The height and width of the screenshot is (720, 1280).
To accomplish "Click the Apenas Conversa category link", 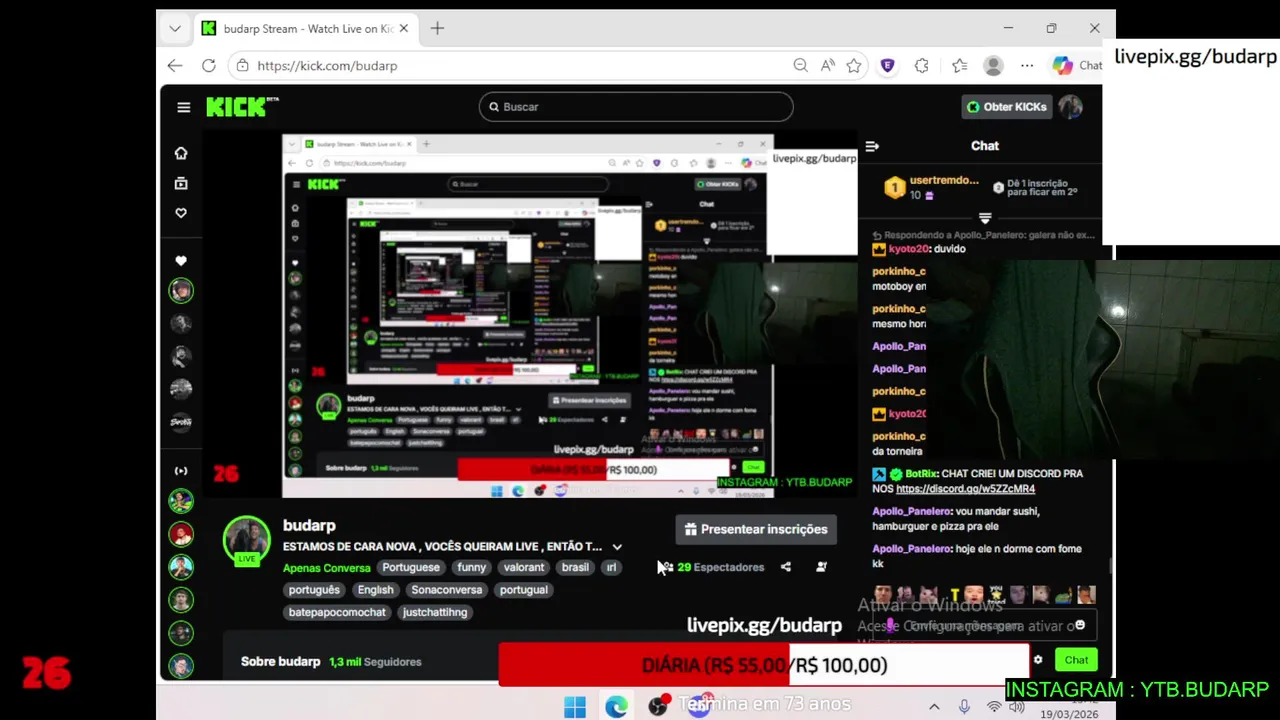I will [327, 568].
